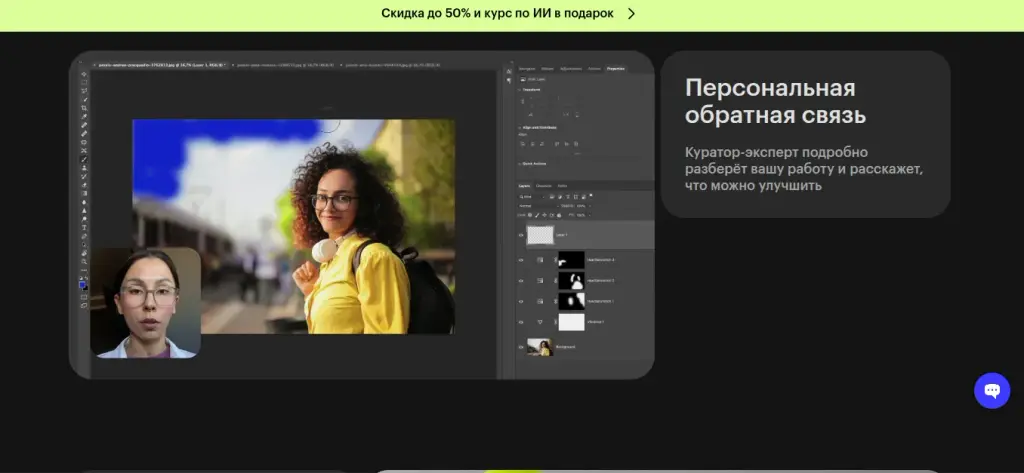Select the Eraser tool

84,185
